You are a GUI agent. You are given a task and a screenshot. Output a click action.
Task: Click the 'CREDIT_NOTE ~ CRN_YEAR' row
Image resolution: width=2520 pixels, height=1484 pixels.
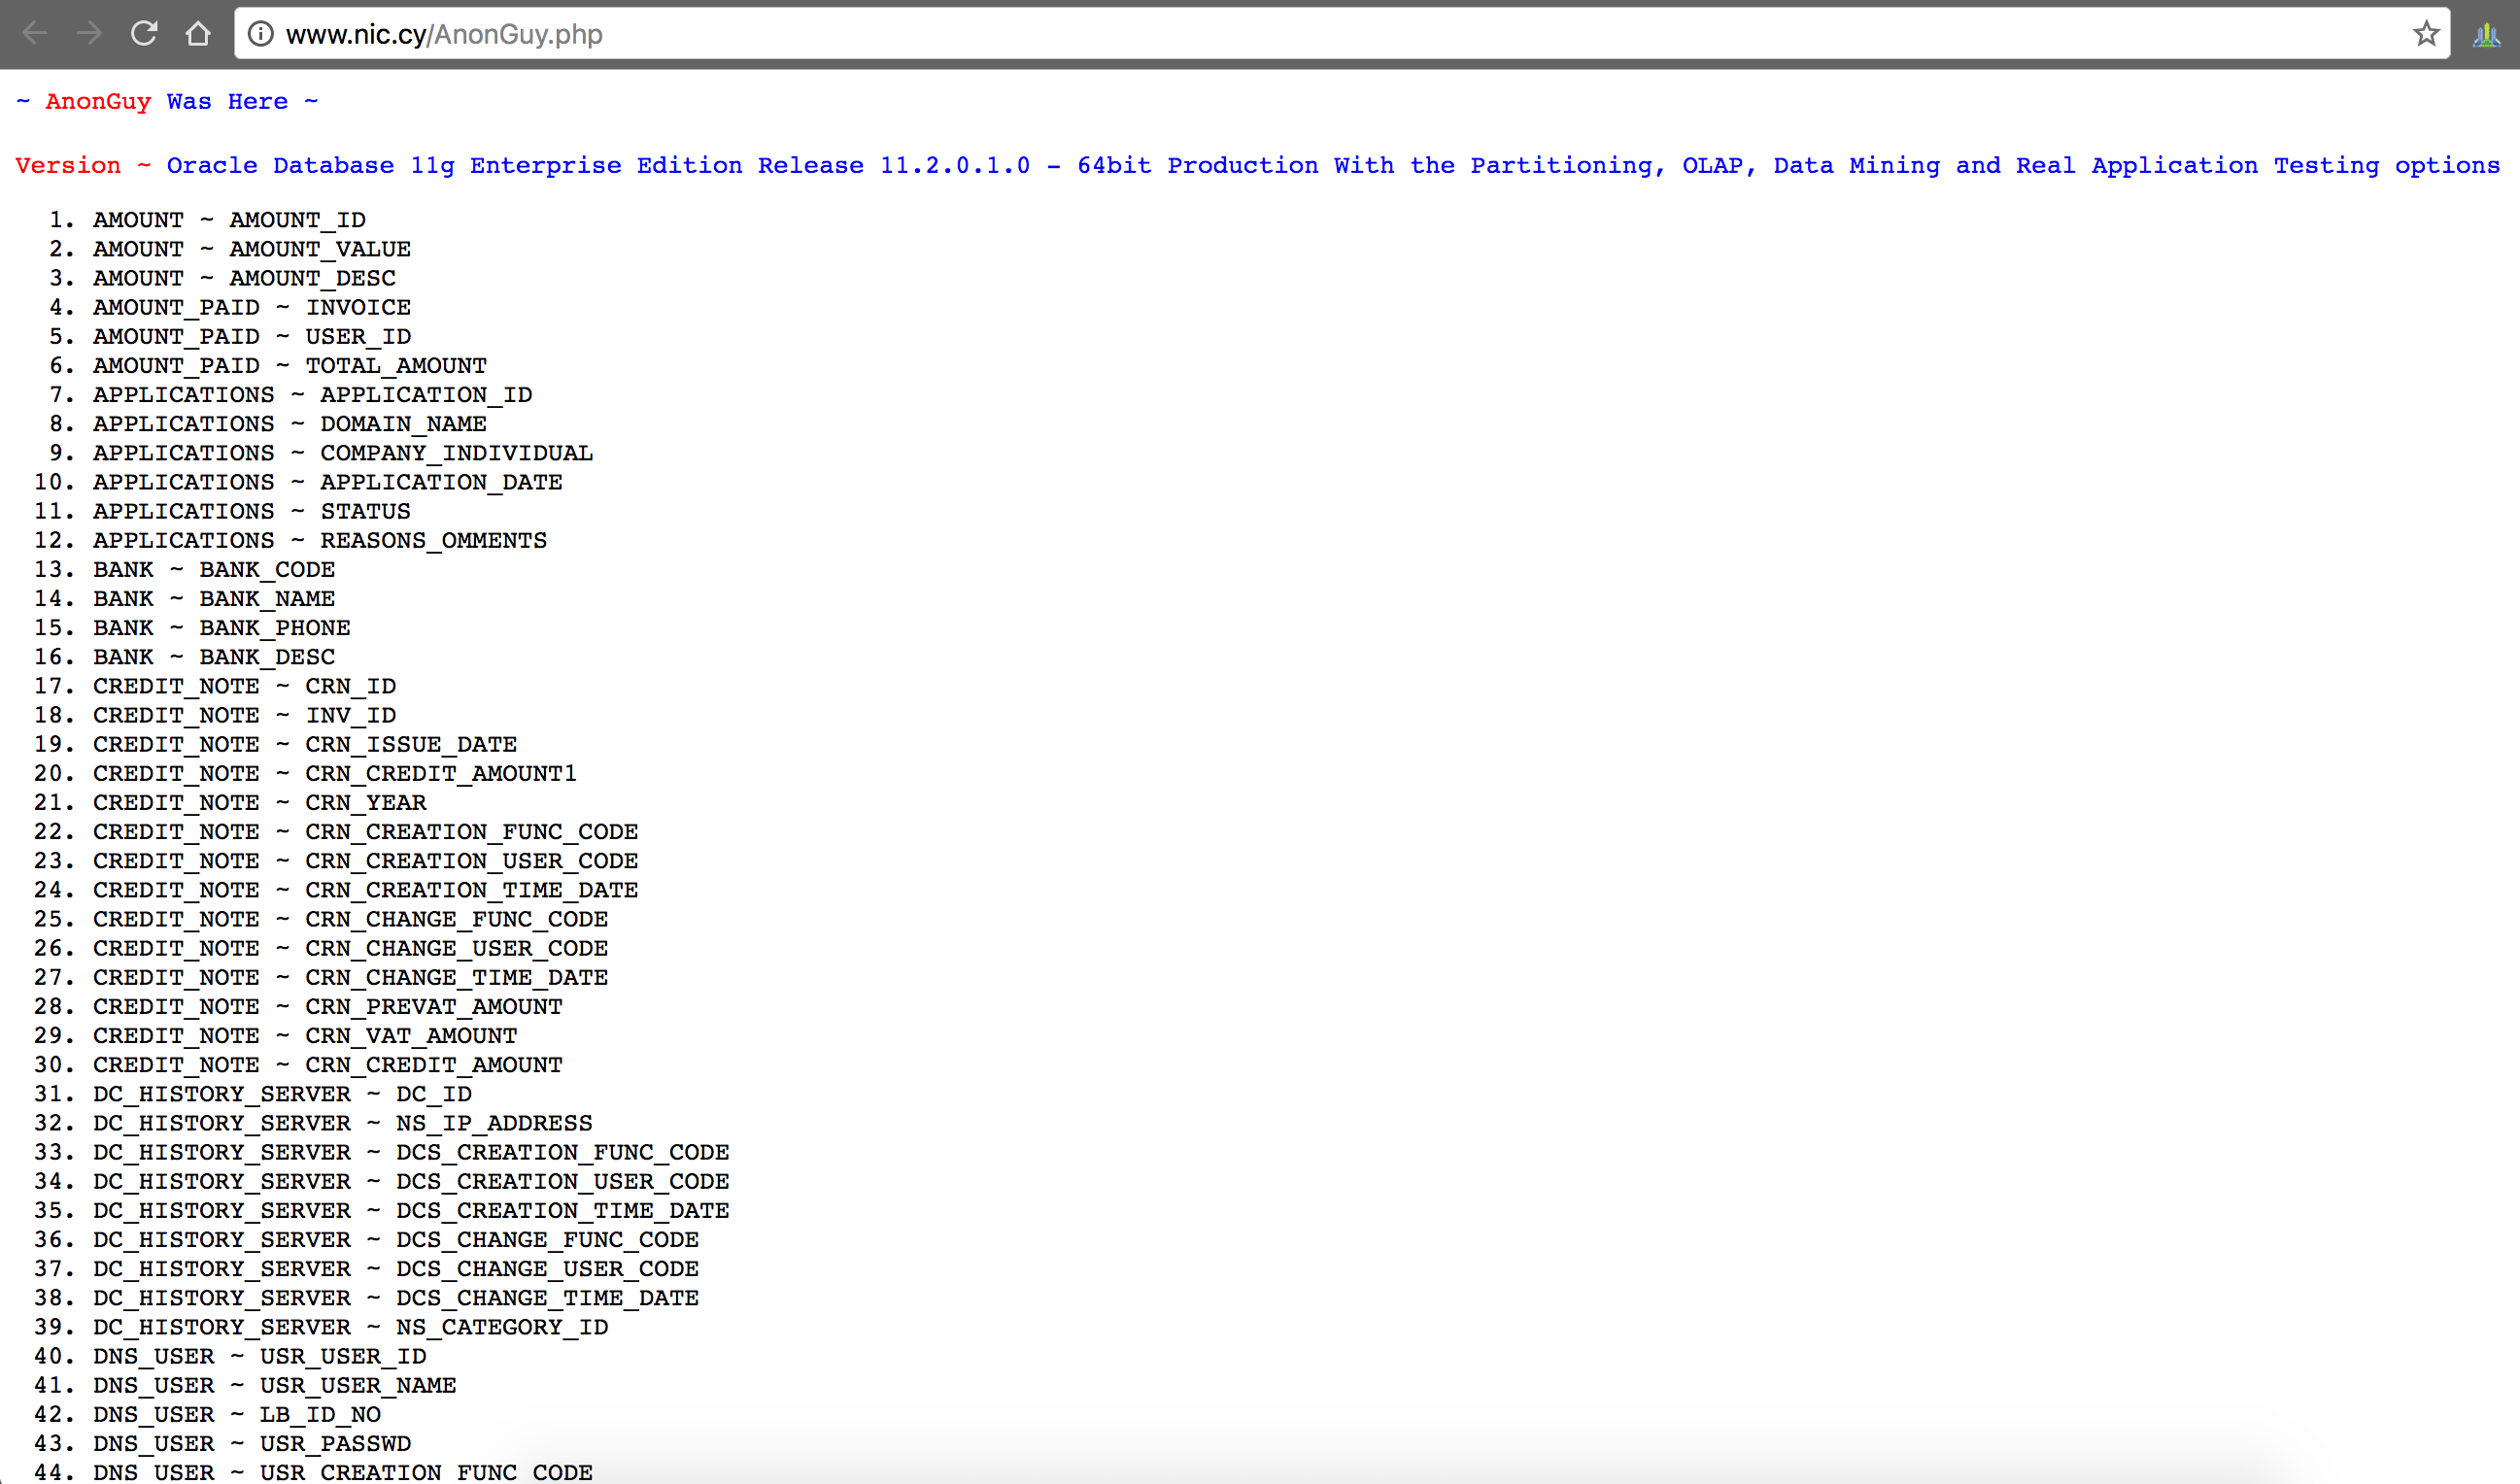pyautogui.click(x=260, y=803)
